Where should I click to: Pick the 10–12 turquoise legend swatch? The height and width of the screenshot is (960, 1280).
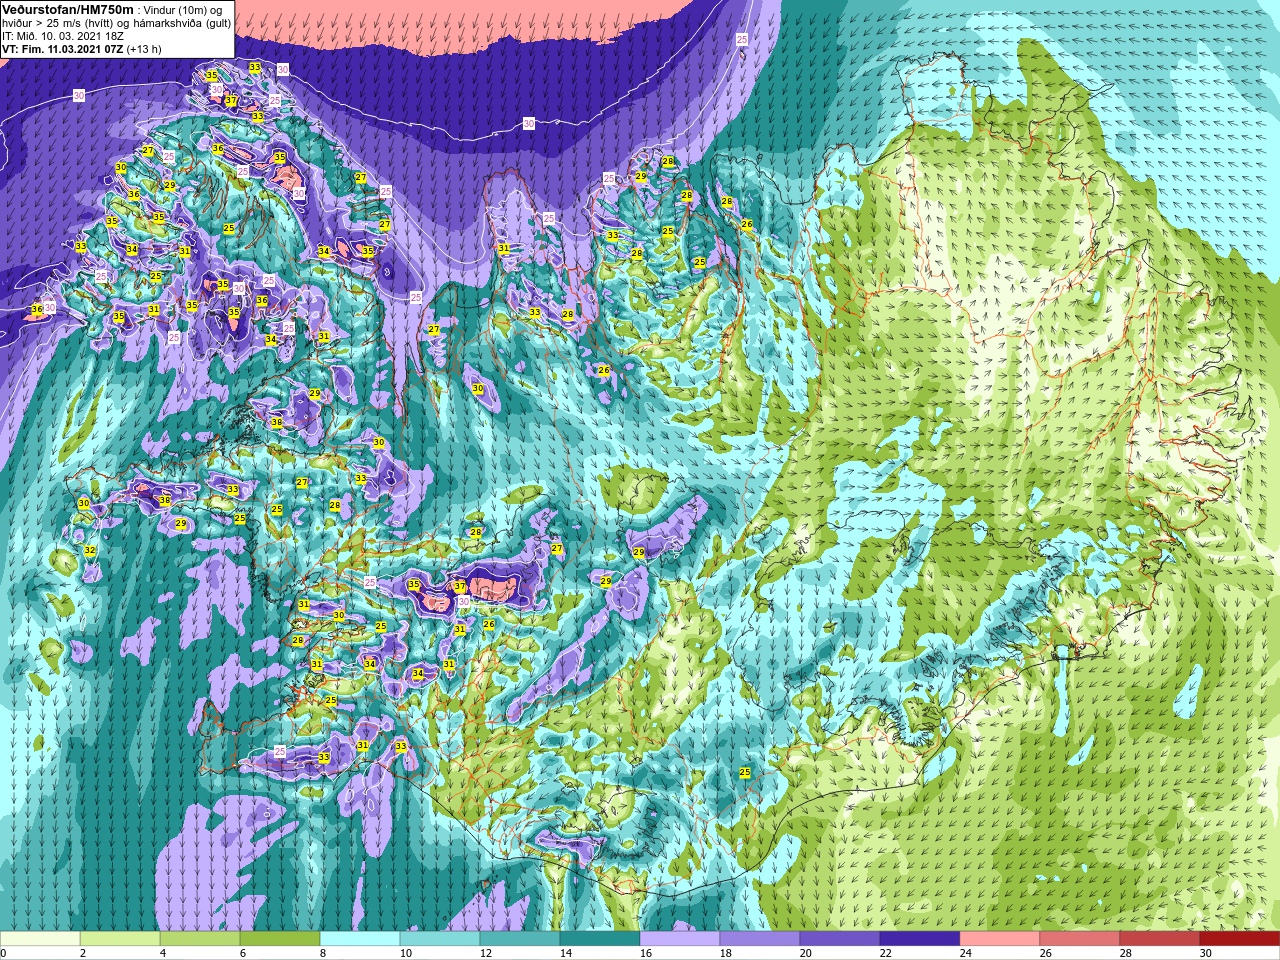point(440,939)
